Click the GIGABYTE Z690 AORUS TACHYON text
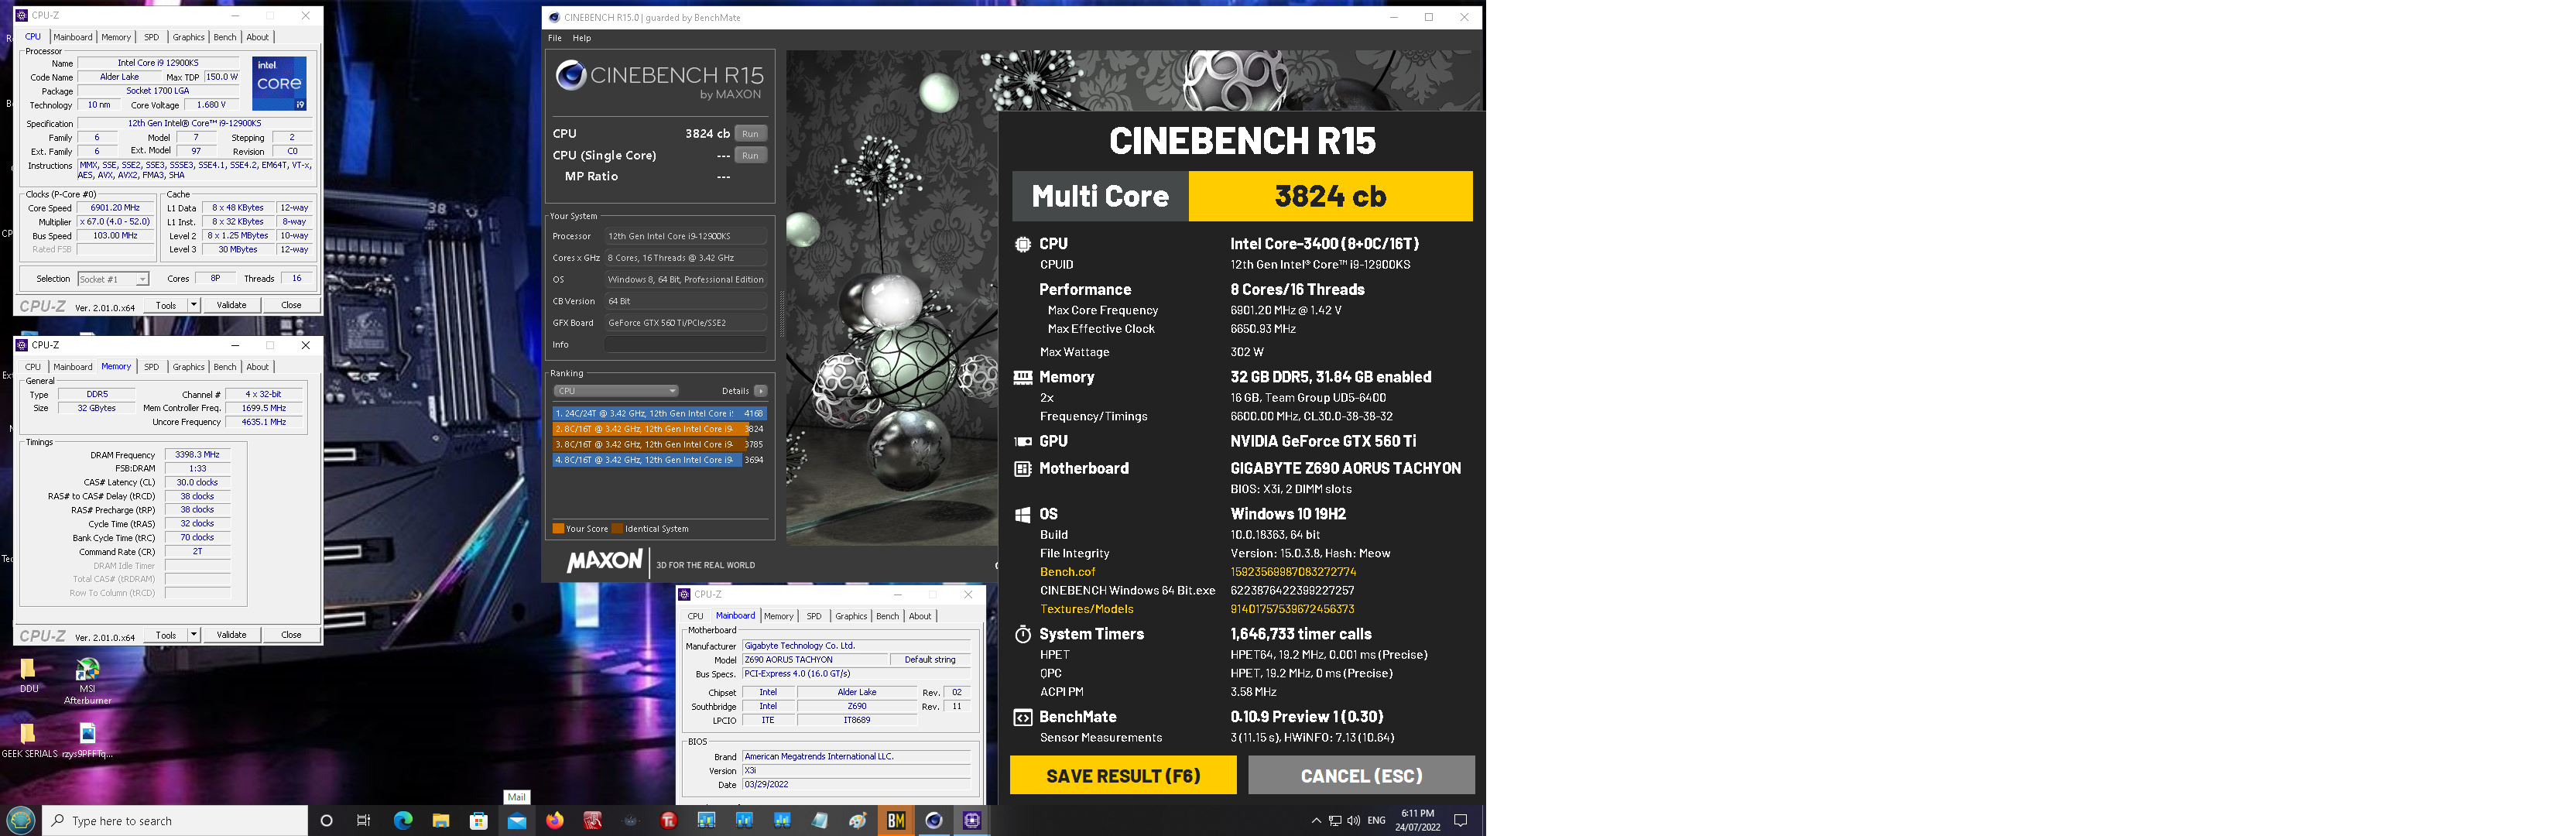 click(x=1345, y=468)
